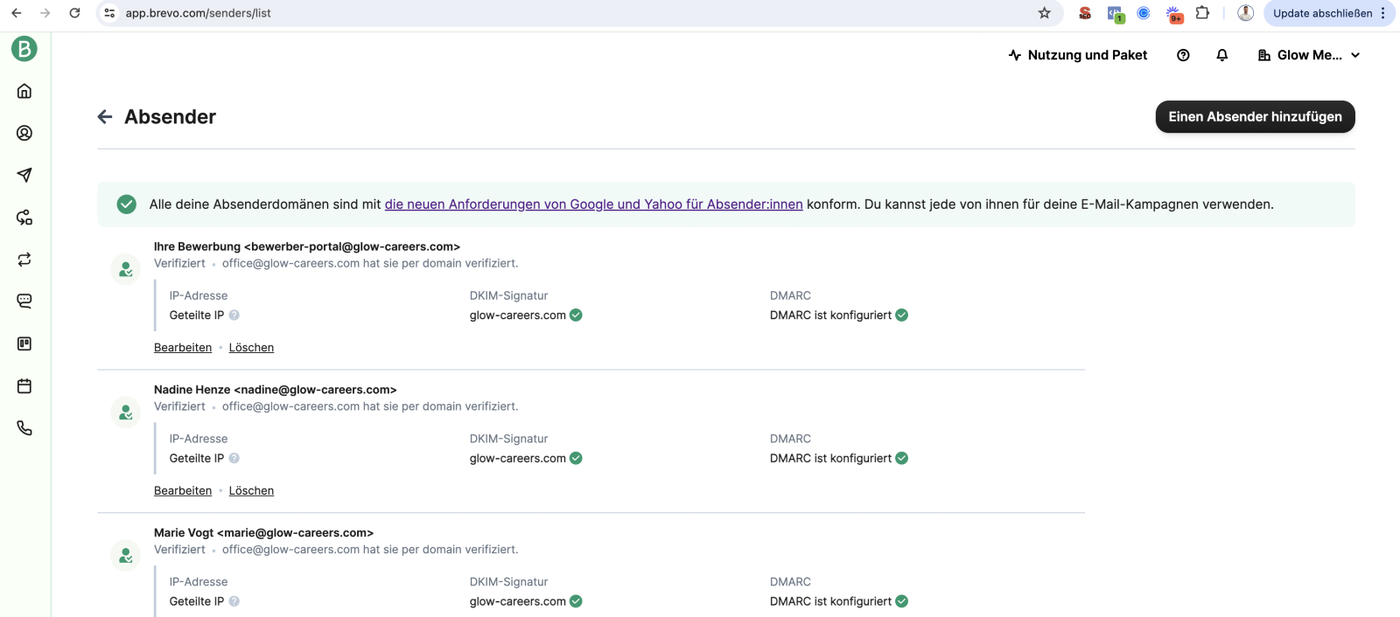
Task: Open the Nutzung und Paket menu item
Action: coord(1077,56)
